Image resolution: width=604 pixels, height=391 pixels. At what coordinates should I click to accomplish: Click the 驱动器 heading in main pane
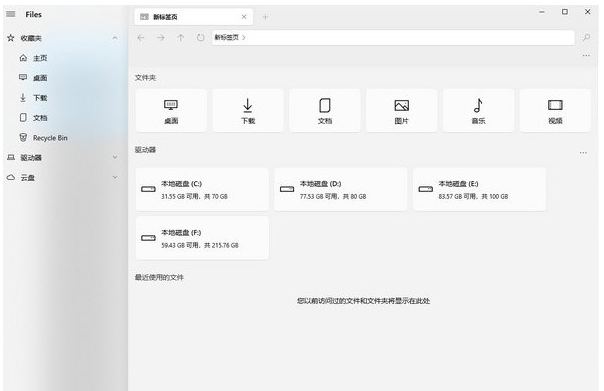point(145,150)
